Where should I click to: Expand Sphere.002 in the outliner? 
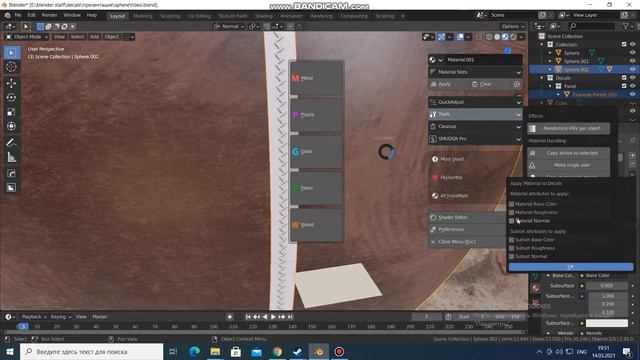pos(550,69)
